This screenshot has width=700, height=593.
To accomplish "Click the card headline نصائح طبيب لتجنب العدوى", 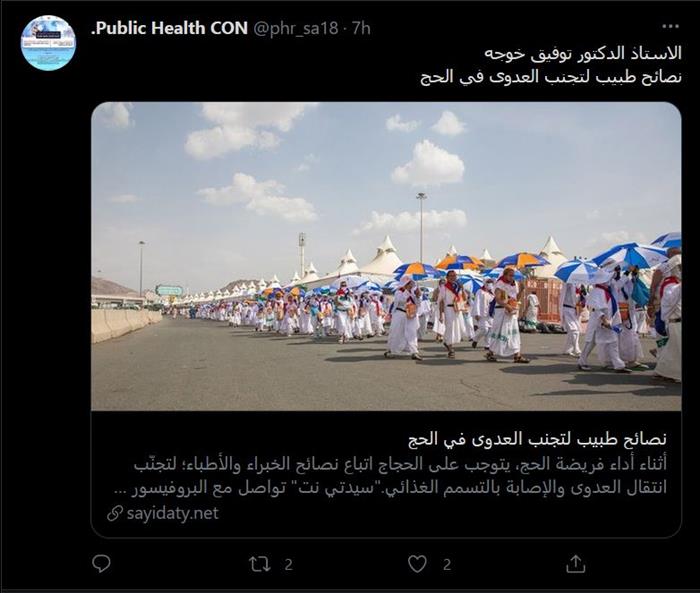I will click(538, 439).
